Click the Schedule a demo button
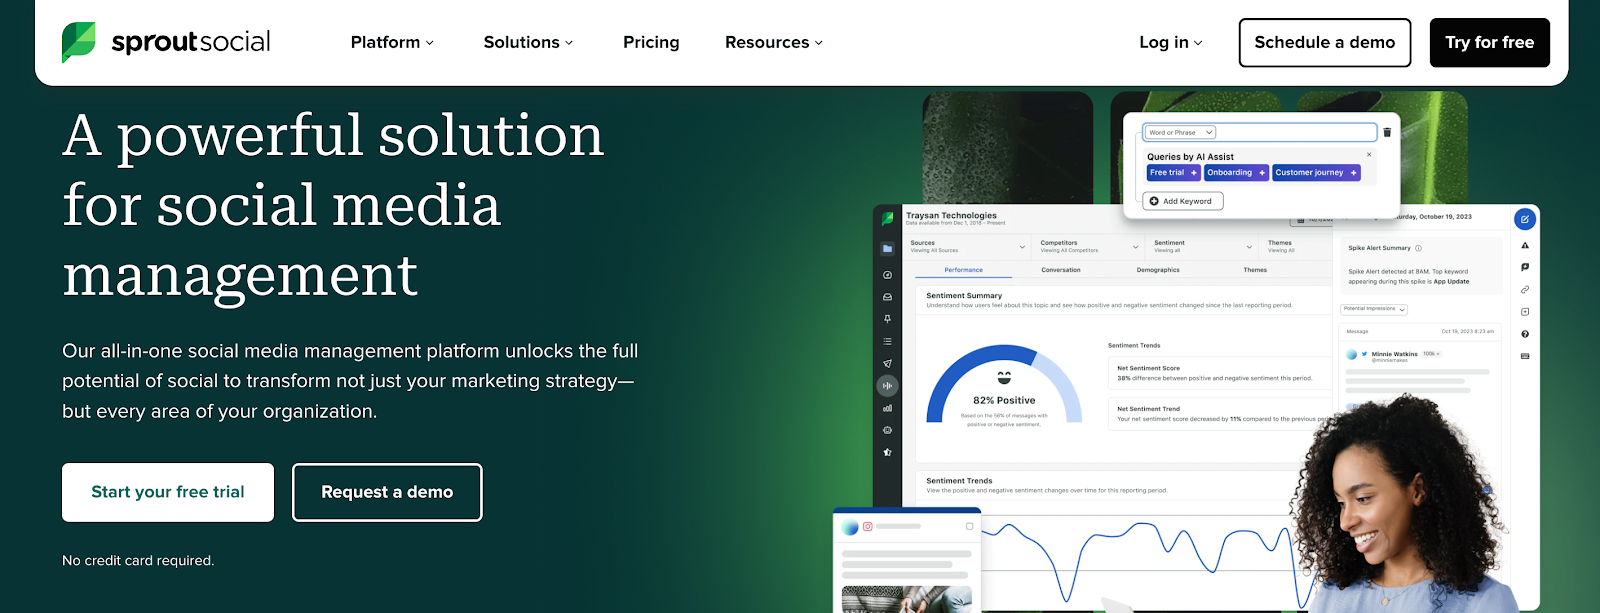Viewport: 1600px width, 613px height. pos(1325,42)
